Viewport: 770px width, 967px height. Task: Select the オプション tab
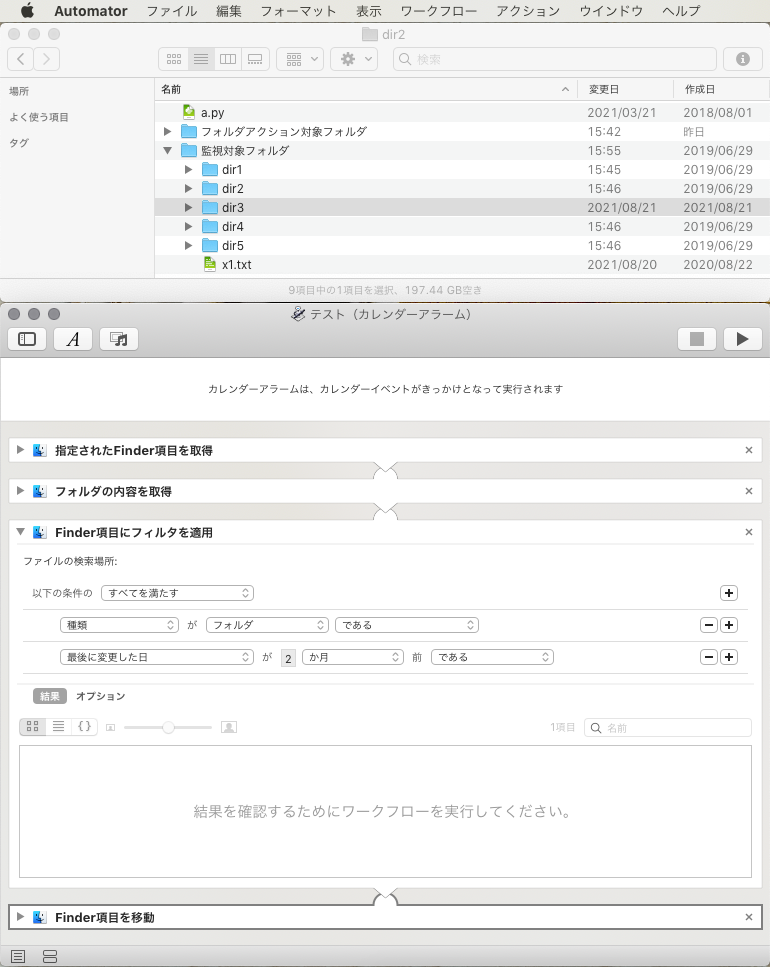coord(100,696)
